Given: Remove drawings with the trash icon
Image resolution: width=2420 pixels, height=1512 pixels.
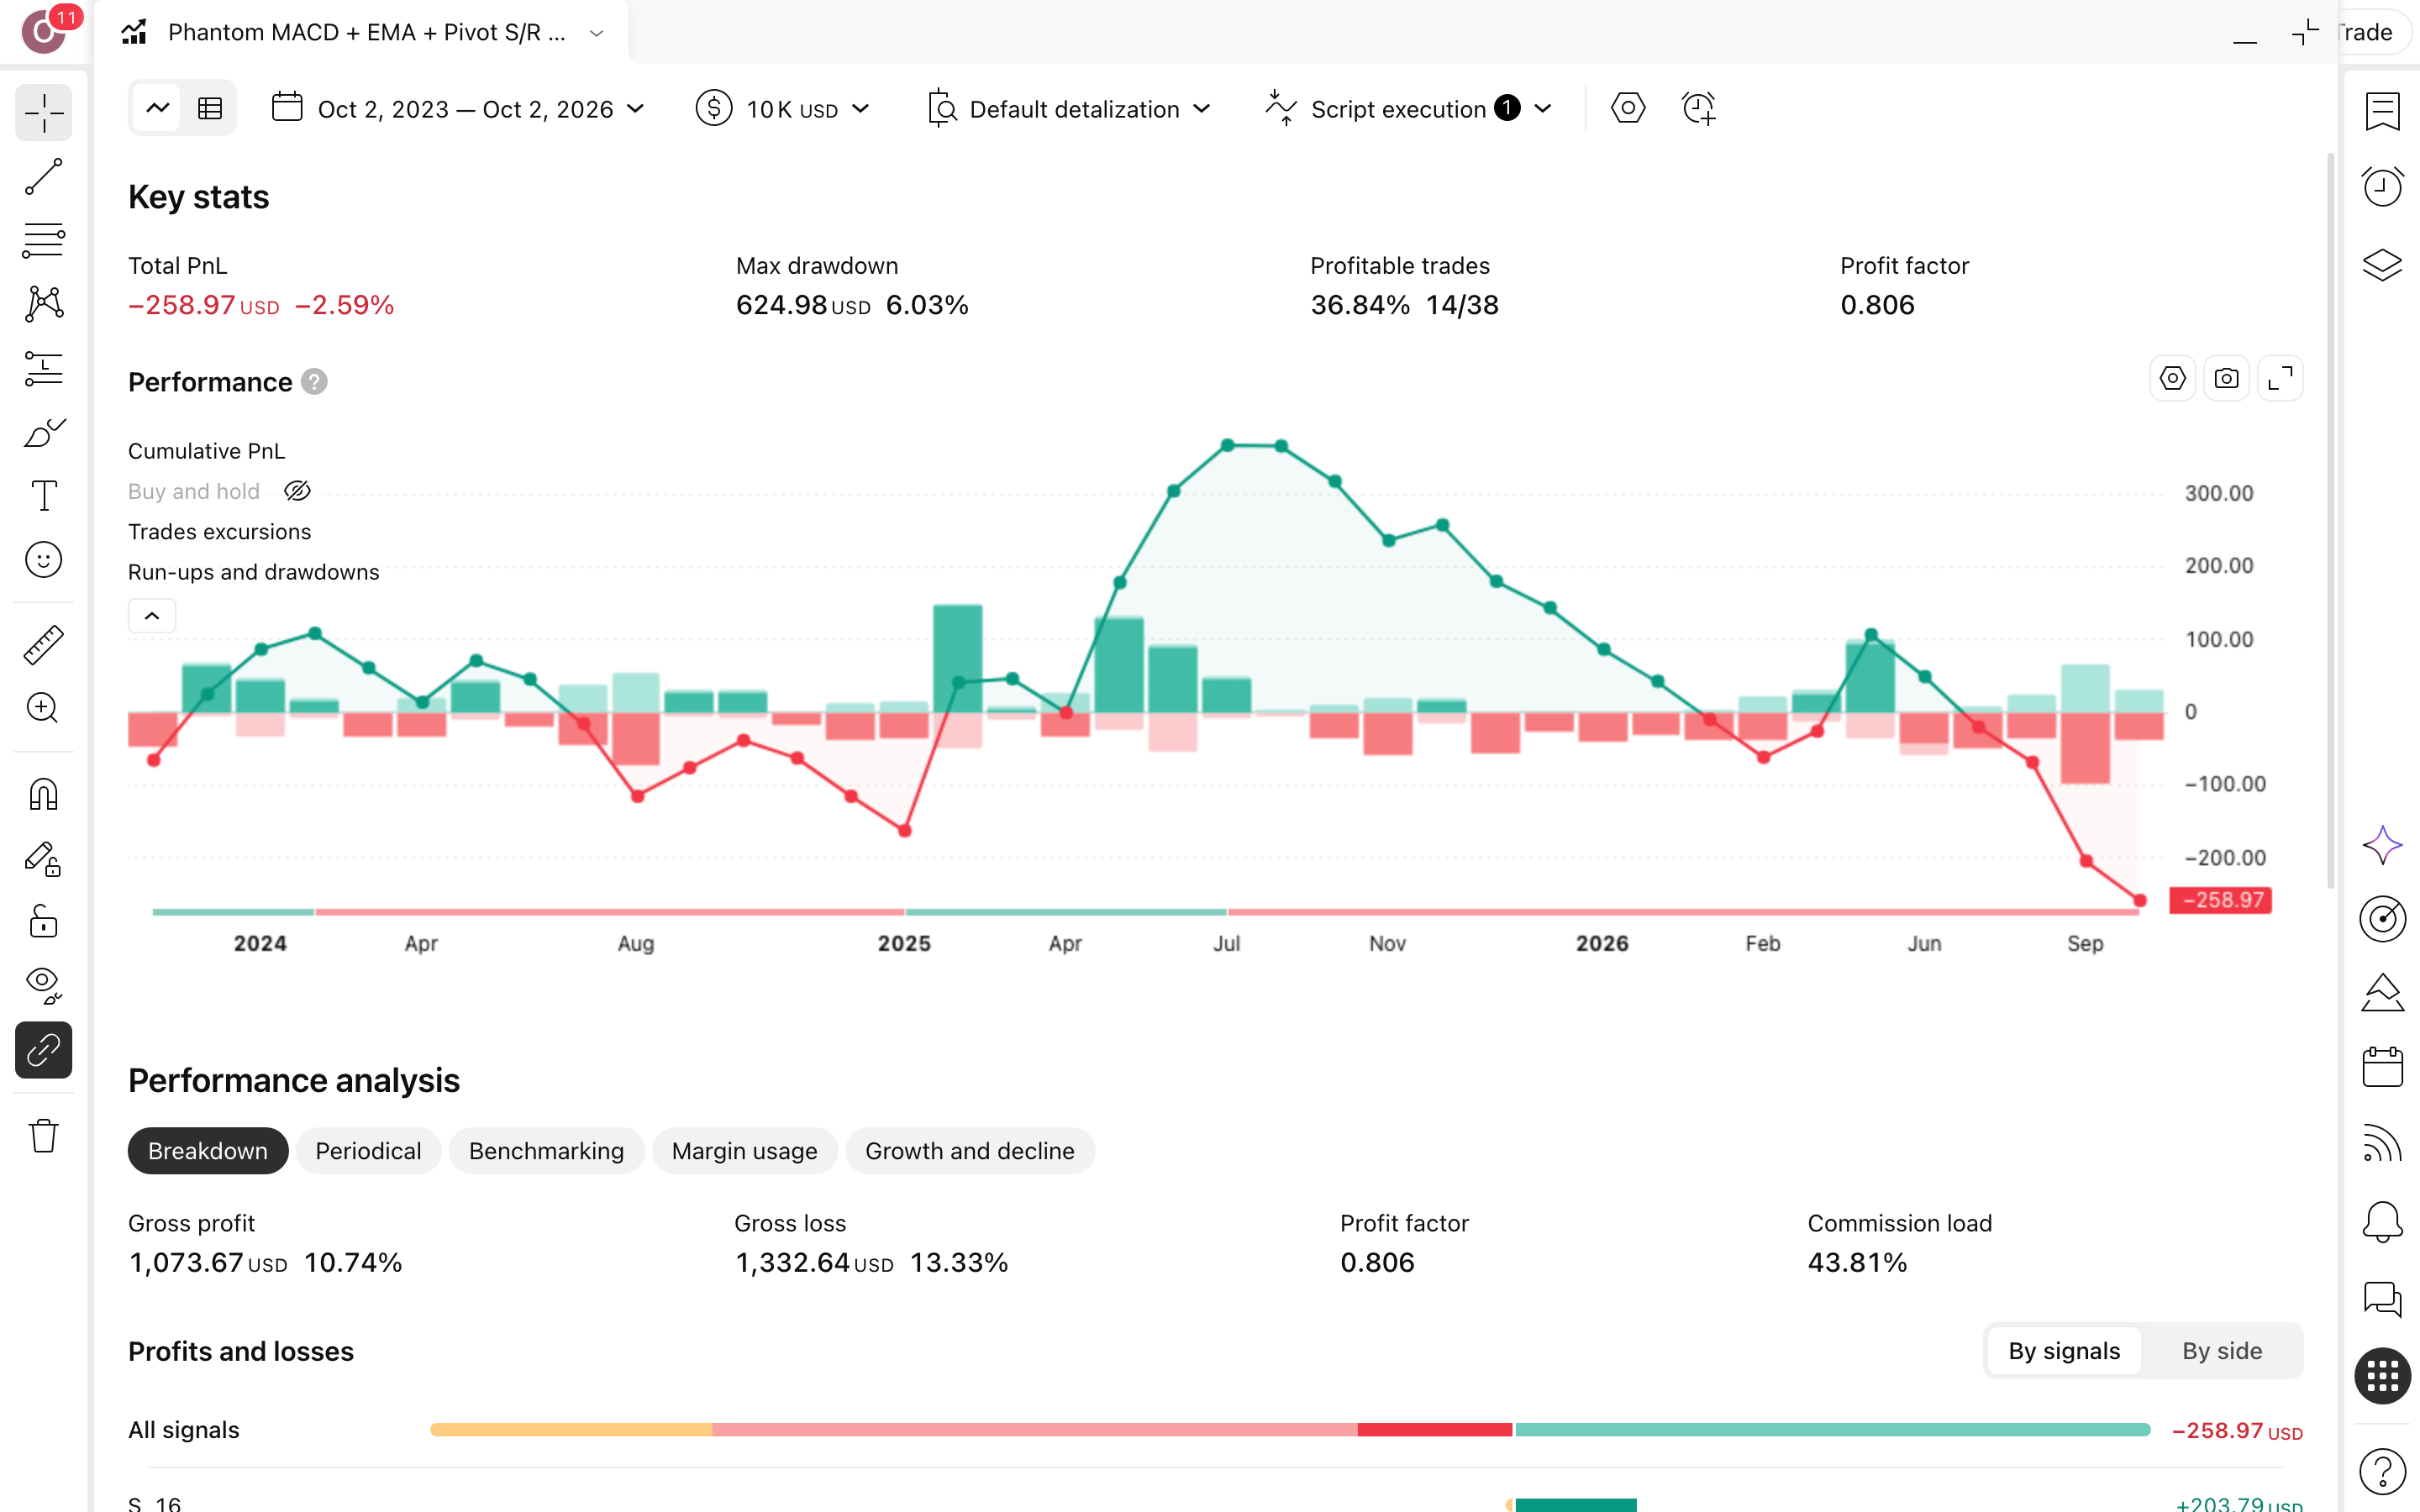Looking at the screenshot, I should [44, 1136].
